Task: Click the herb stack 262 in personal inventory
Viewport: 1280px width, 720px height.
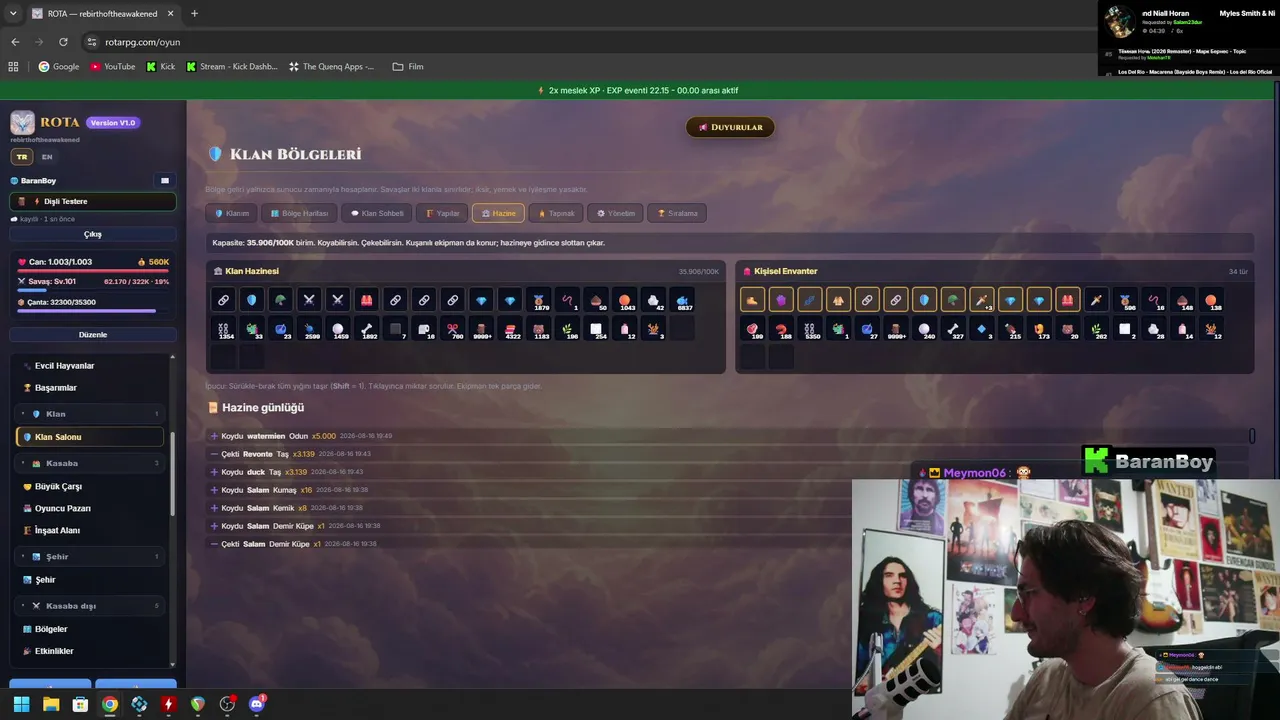Action: click(x=1097, y=329)
